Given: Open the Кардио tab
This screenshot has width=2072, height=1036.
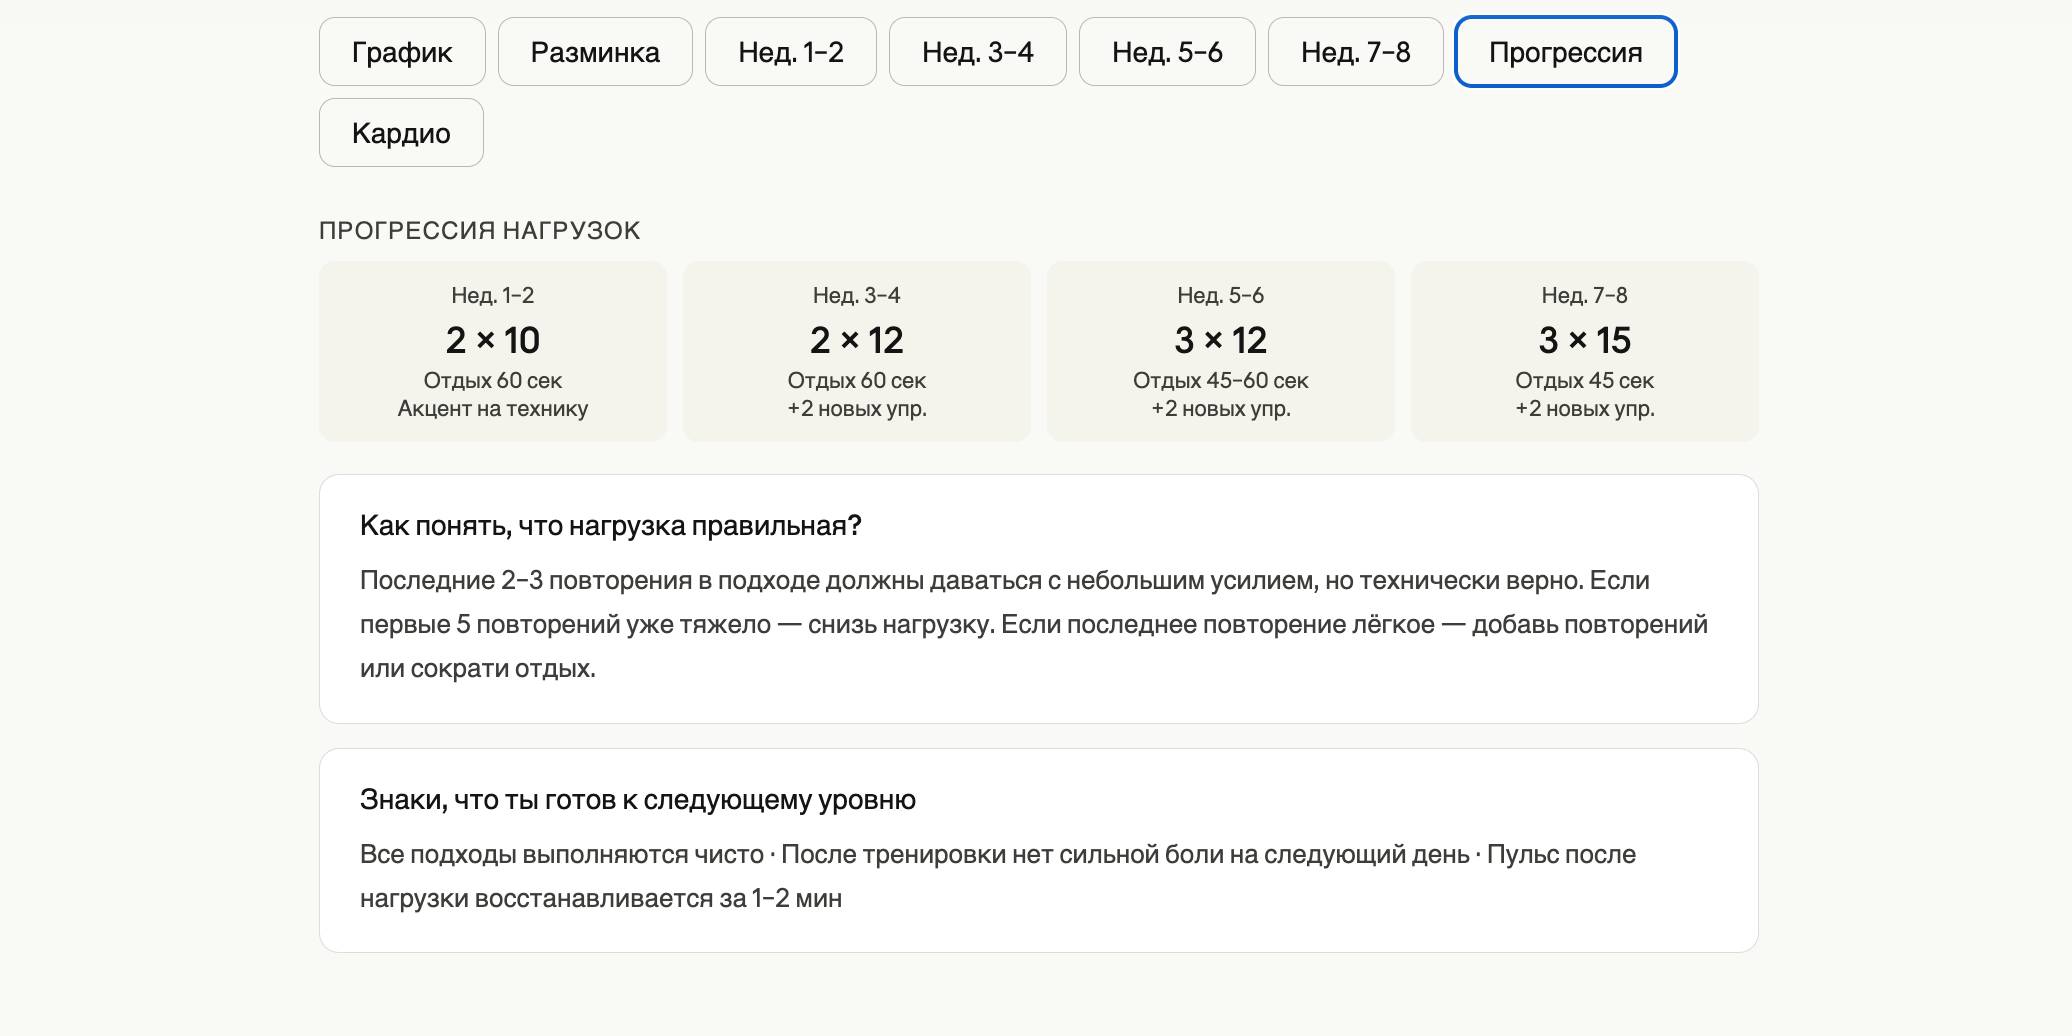Looking at the screenshot, I should tap(401, 133).
